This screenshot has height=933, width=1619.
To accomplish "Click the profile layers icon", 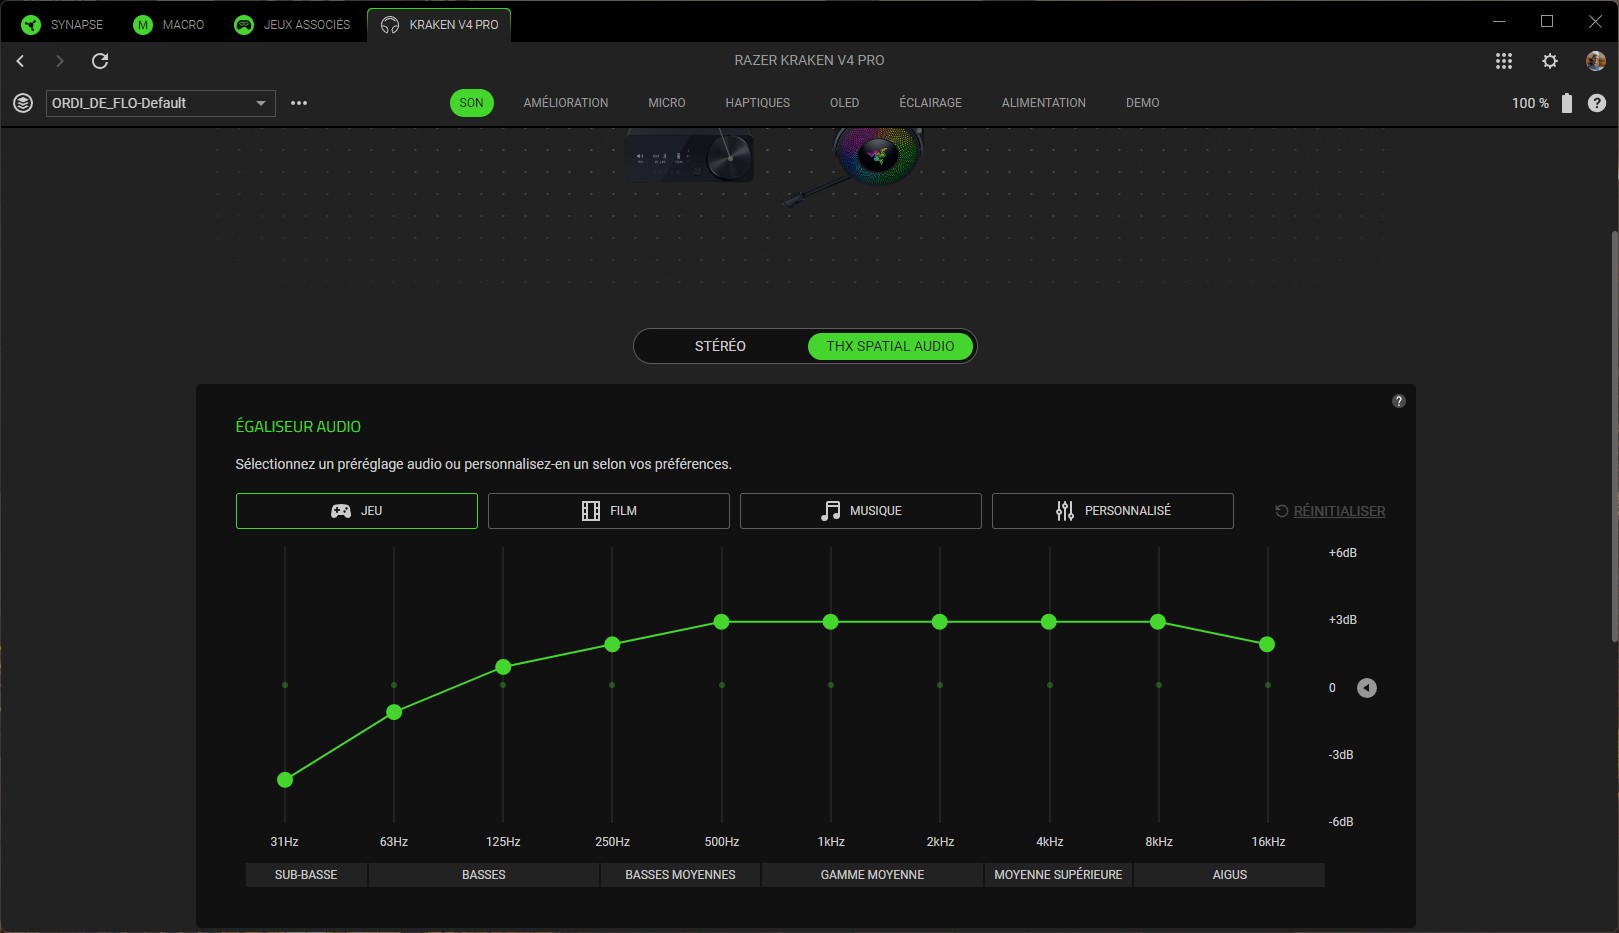I will tap(23, 103).
